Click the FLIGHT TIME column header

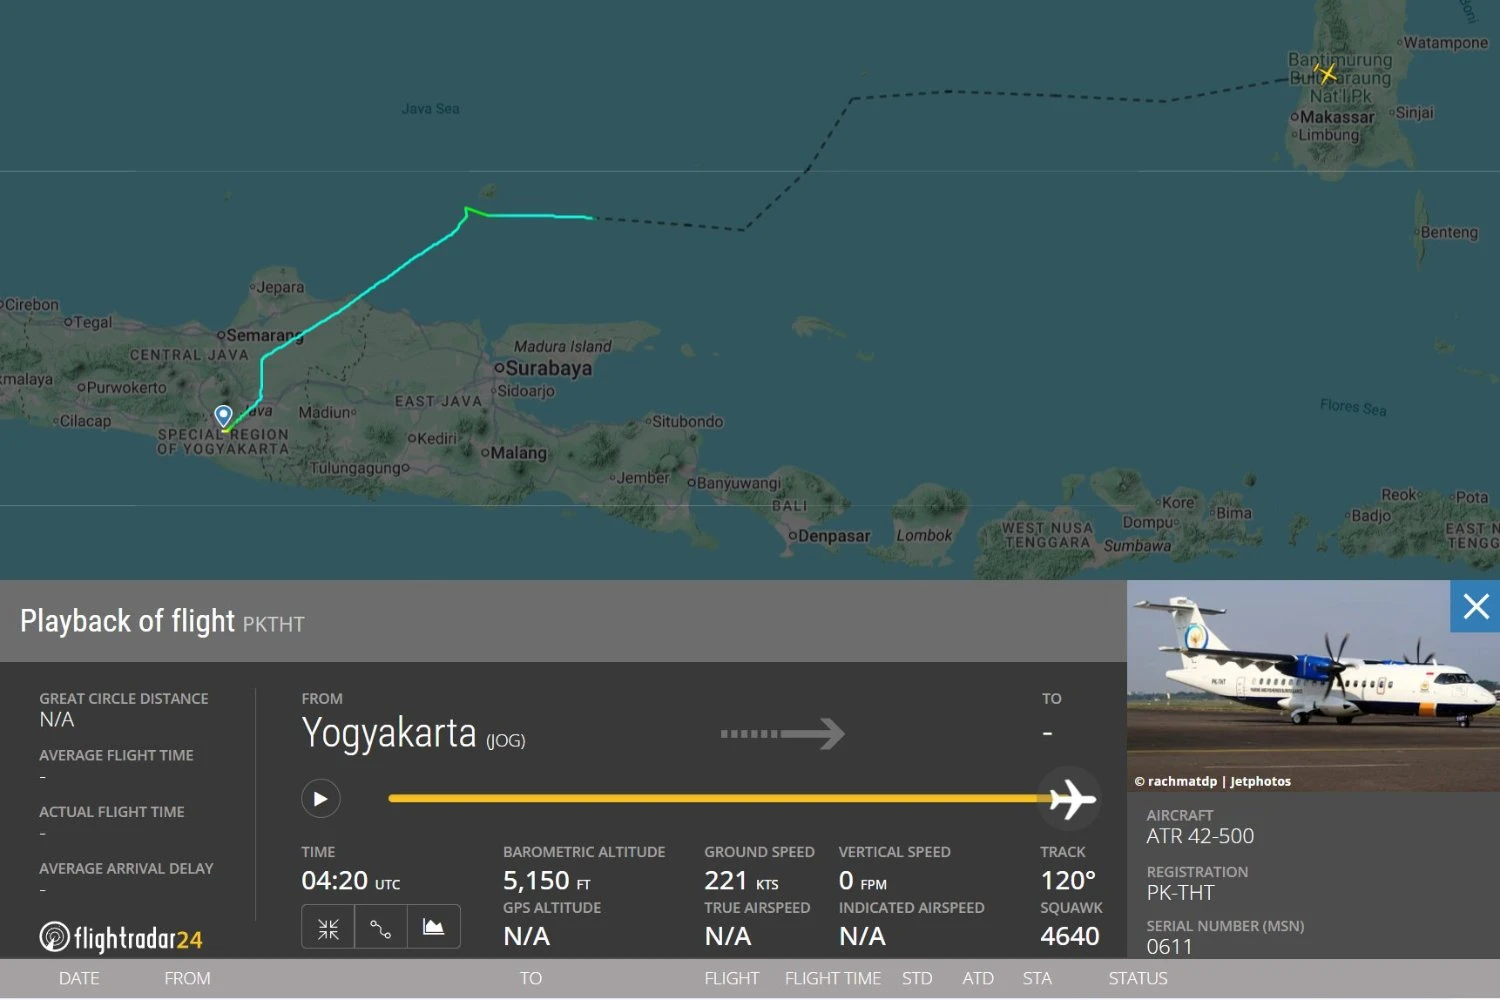pos(832,978)
